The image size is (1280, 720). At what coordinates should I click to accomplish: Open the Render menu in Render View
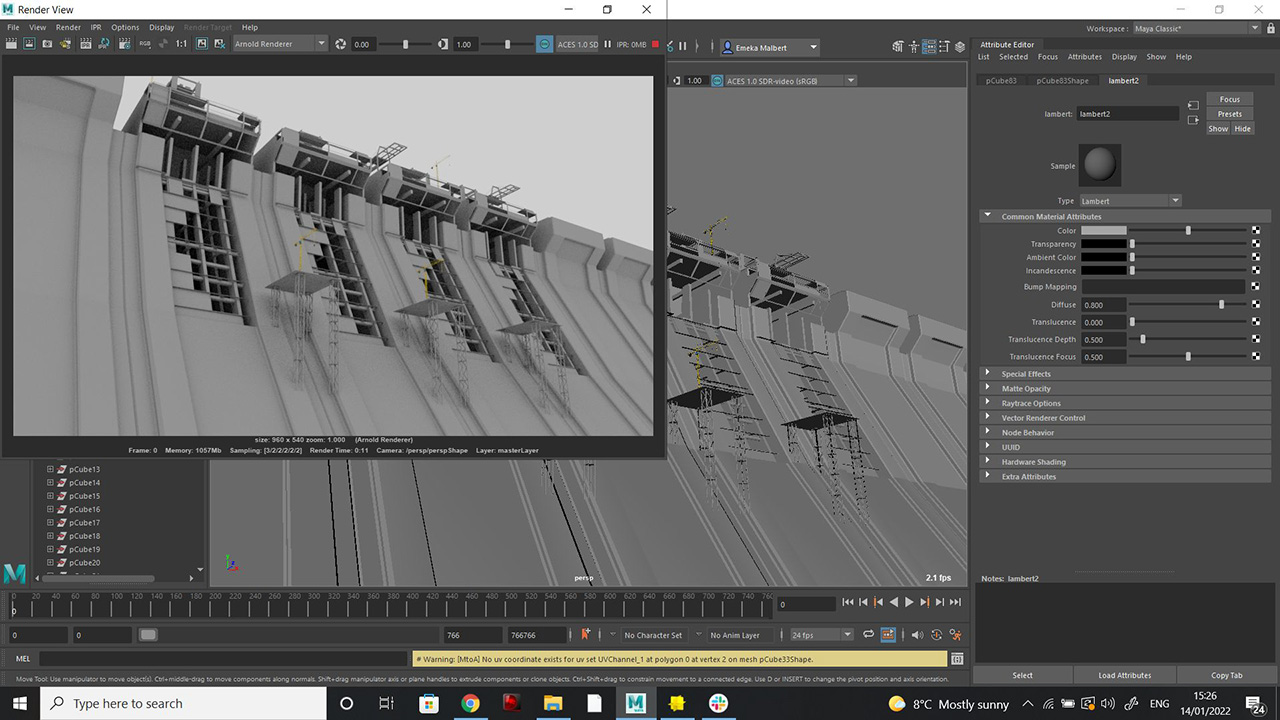(68, 27)
